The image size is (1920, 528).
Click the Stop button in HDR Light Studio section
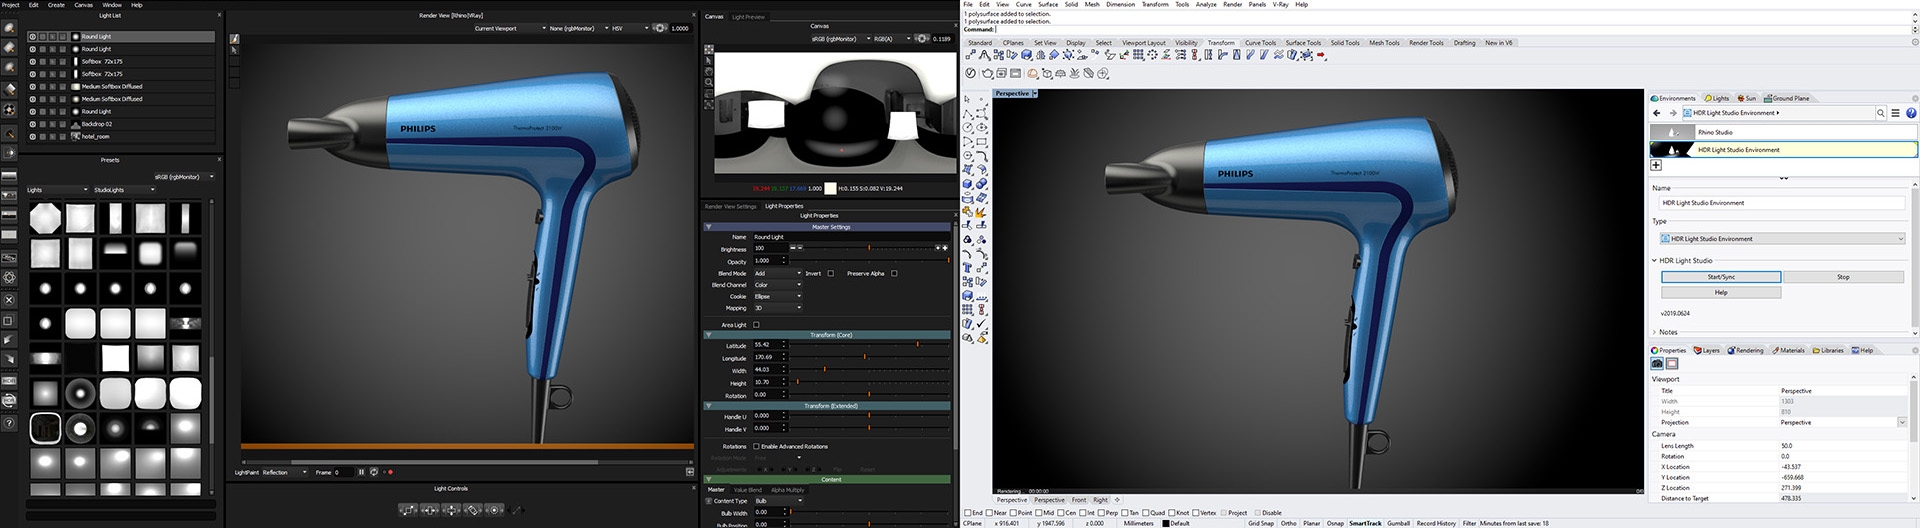point(1843,277)
